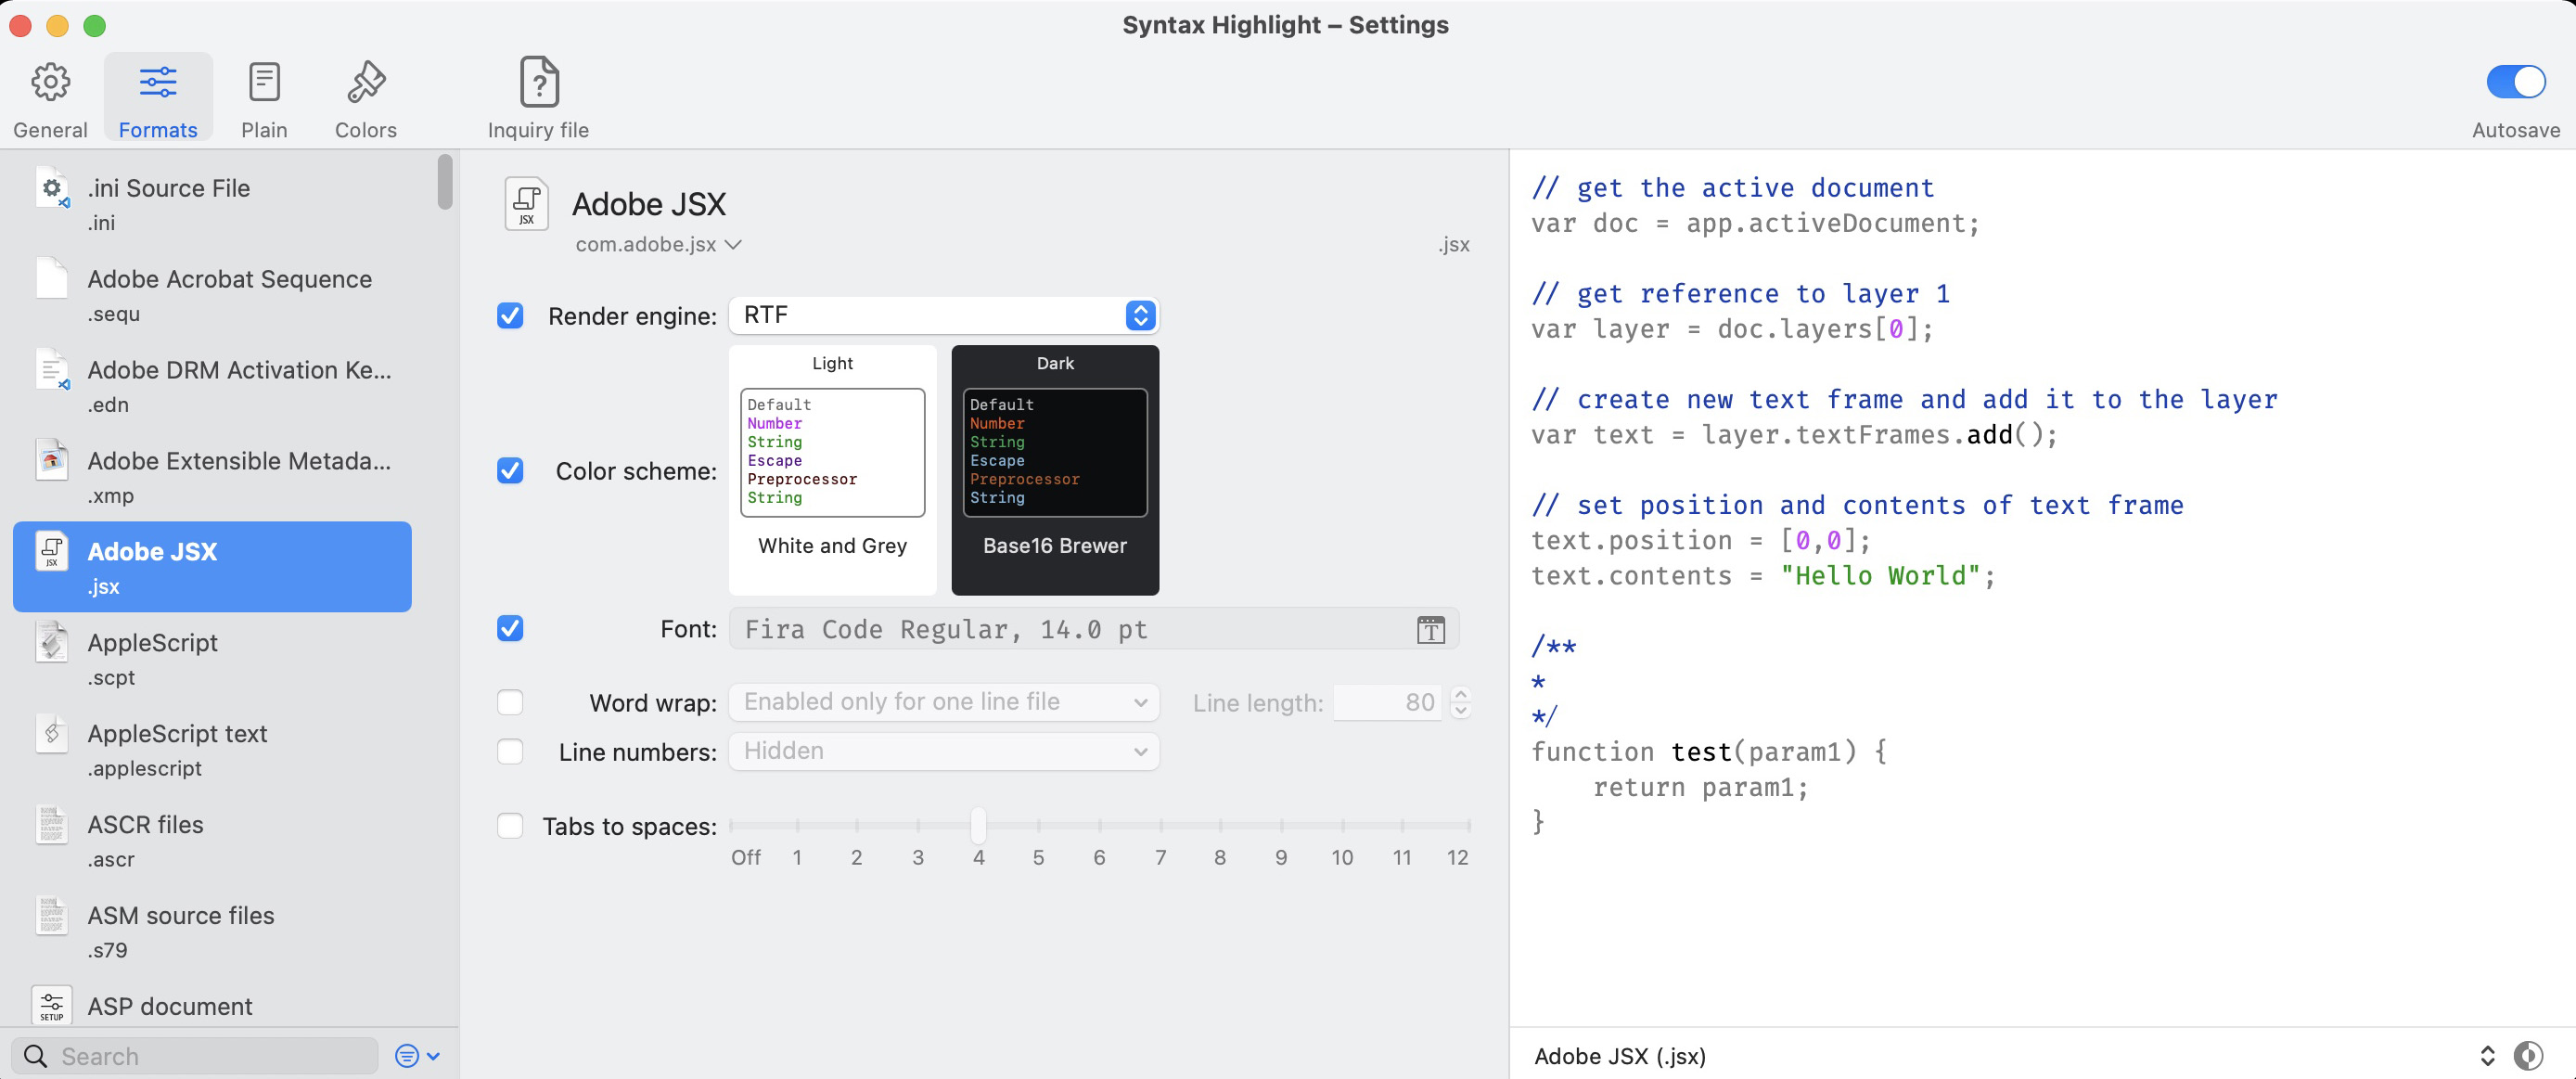Enable the Line numbers checkbox
2576x1079 pixels.
(x=510, y=751)
